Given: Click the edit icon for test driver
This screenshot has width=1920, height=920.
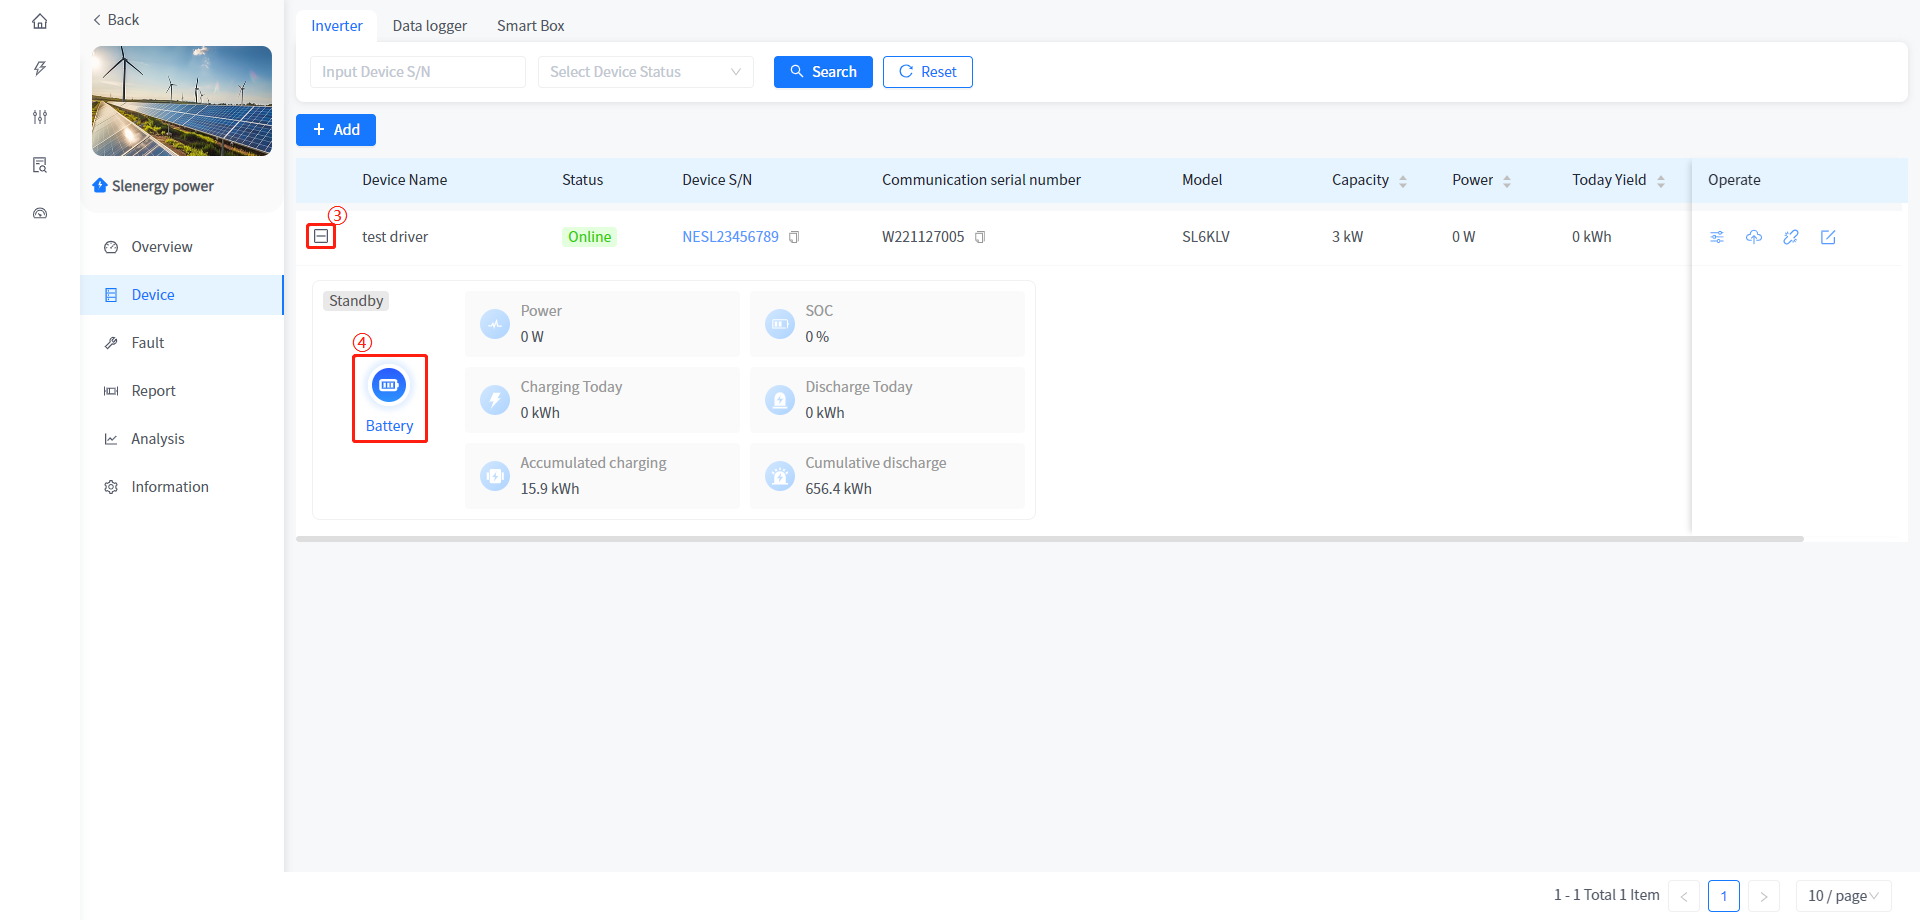Looking at the screenshot, I should (1828, 237).
